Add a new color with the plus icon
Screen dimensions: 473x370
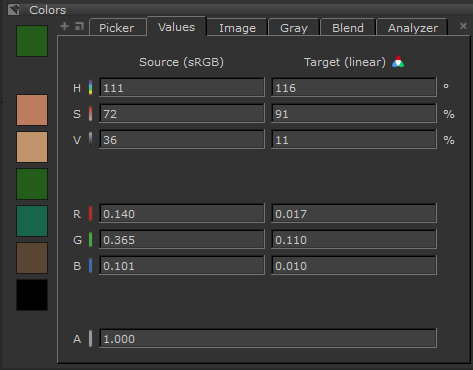point(65,26)
